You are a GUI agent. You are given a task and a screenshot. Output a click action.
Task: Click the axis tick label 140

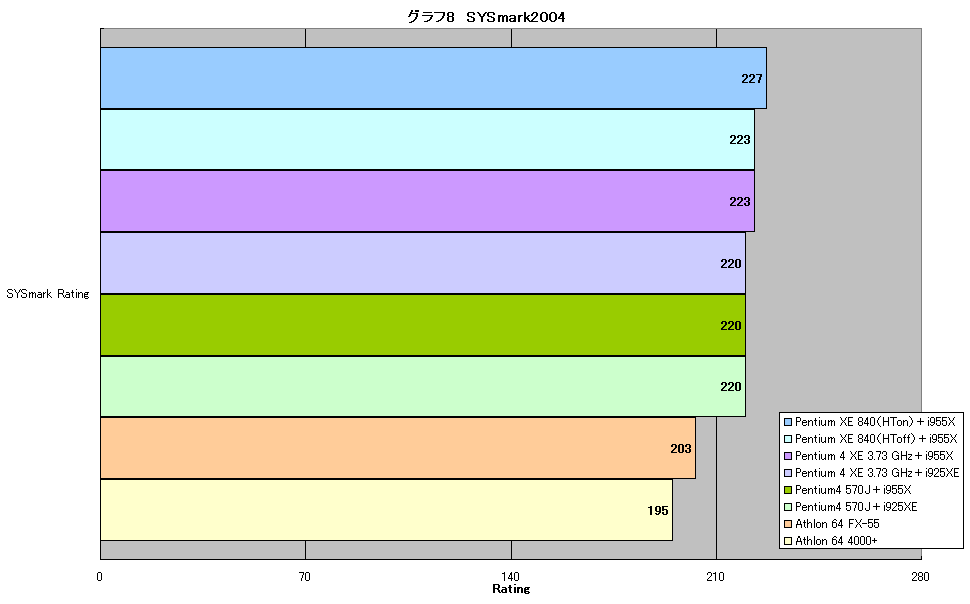[510, 577]
